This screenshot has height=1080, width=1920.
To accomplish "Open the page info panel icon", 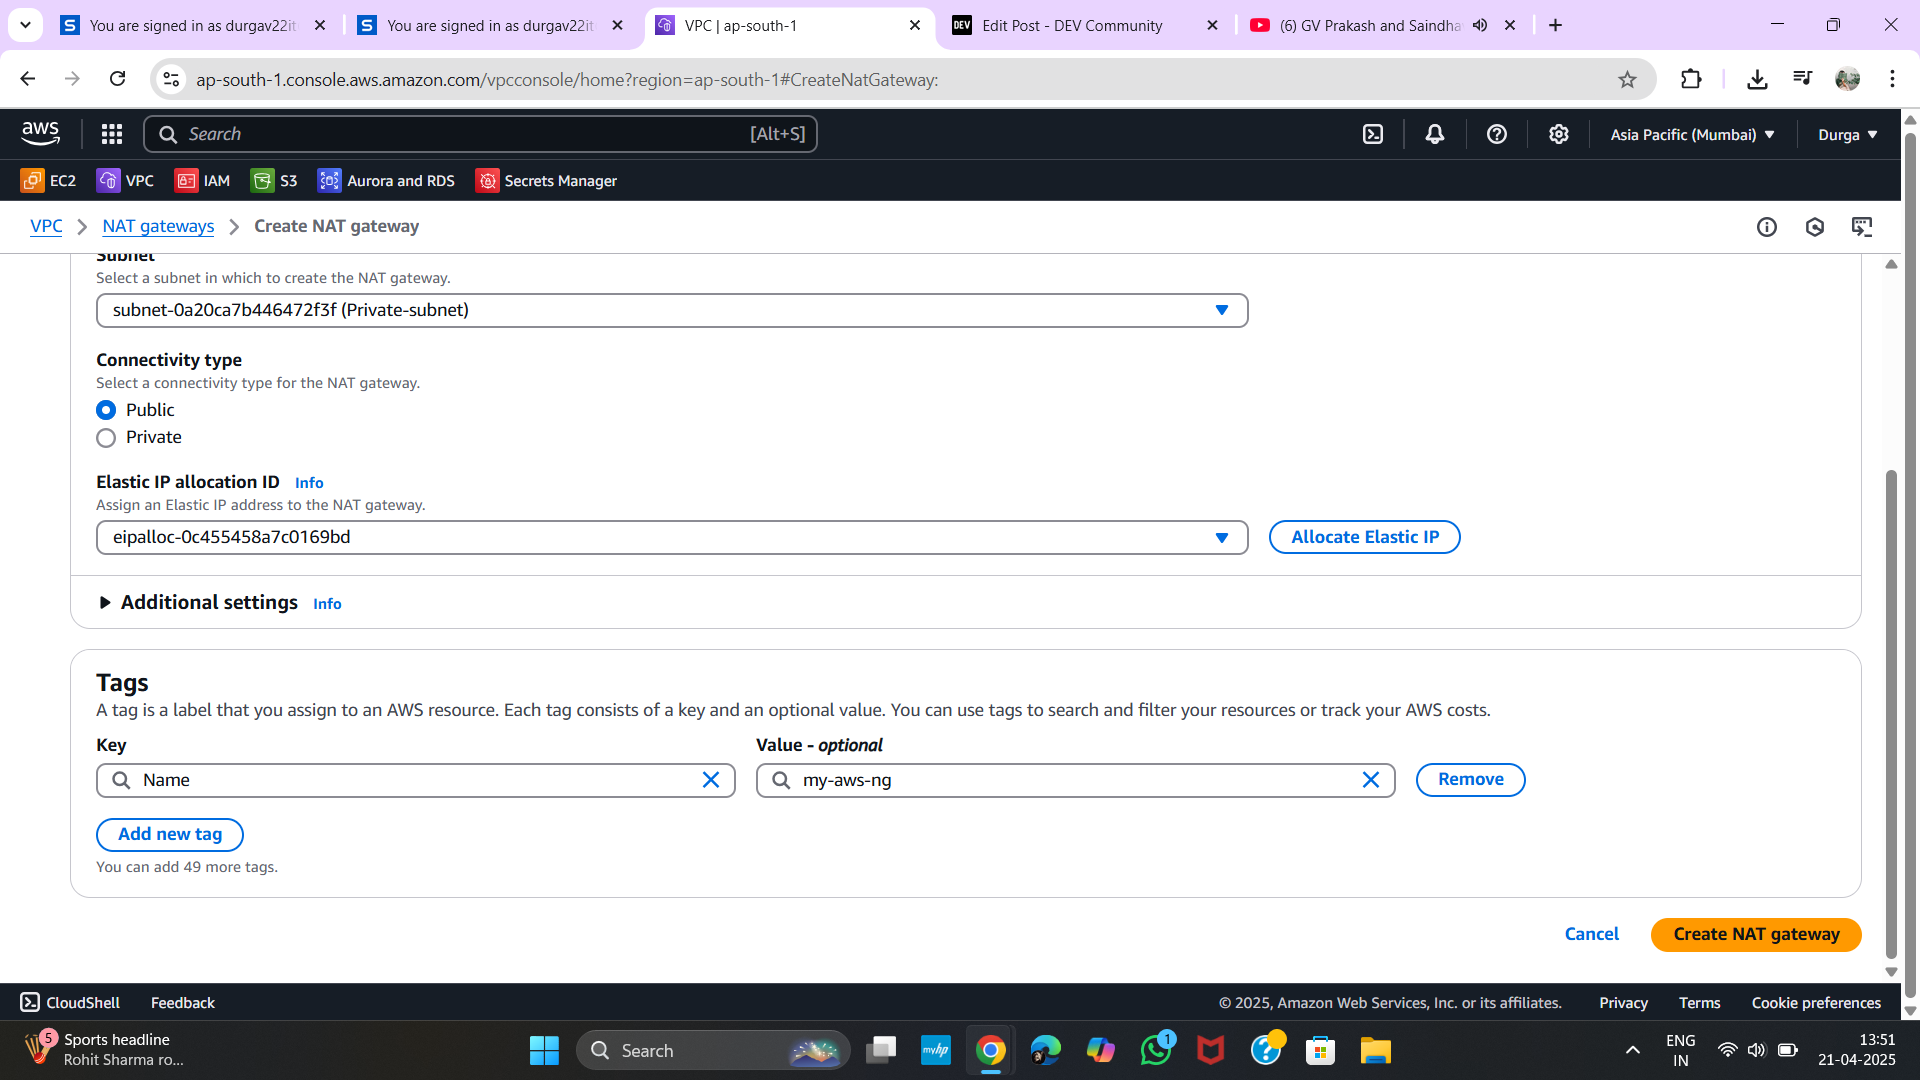I will [1767, 227].
